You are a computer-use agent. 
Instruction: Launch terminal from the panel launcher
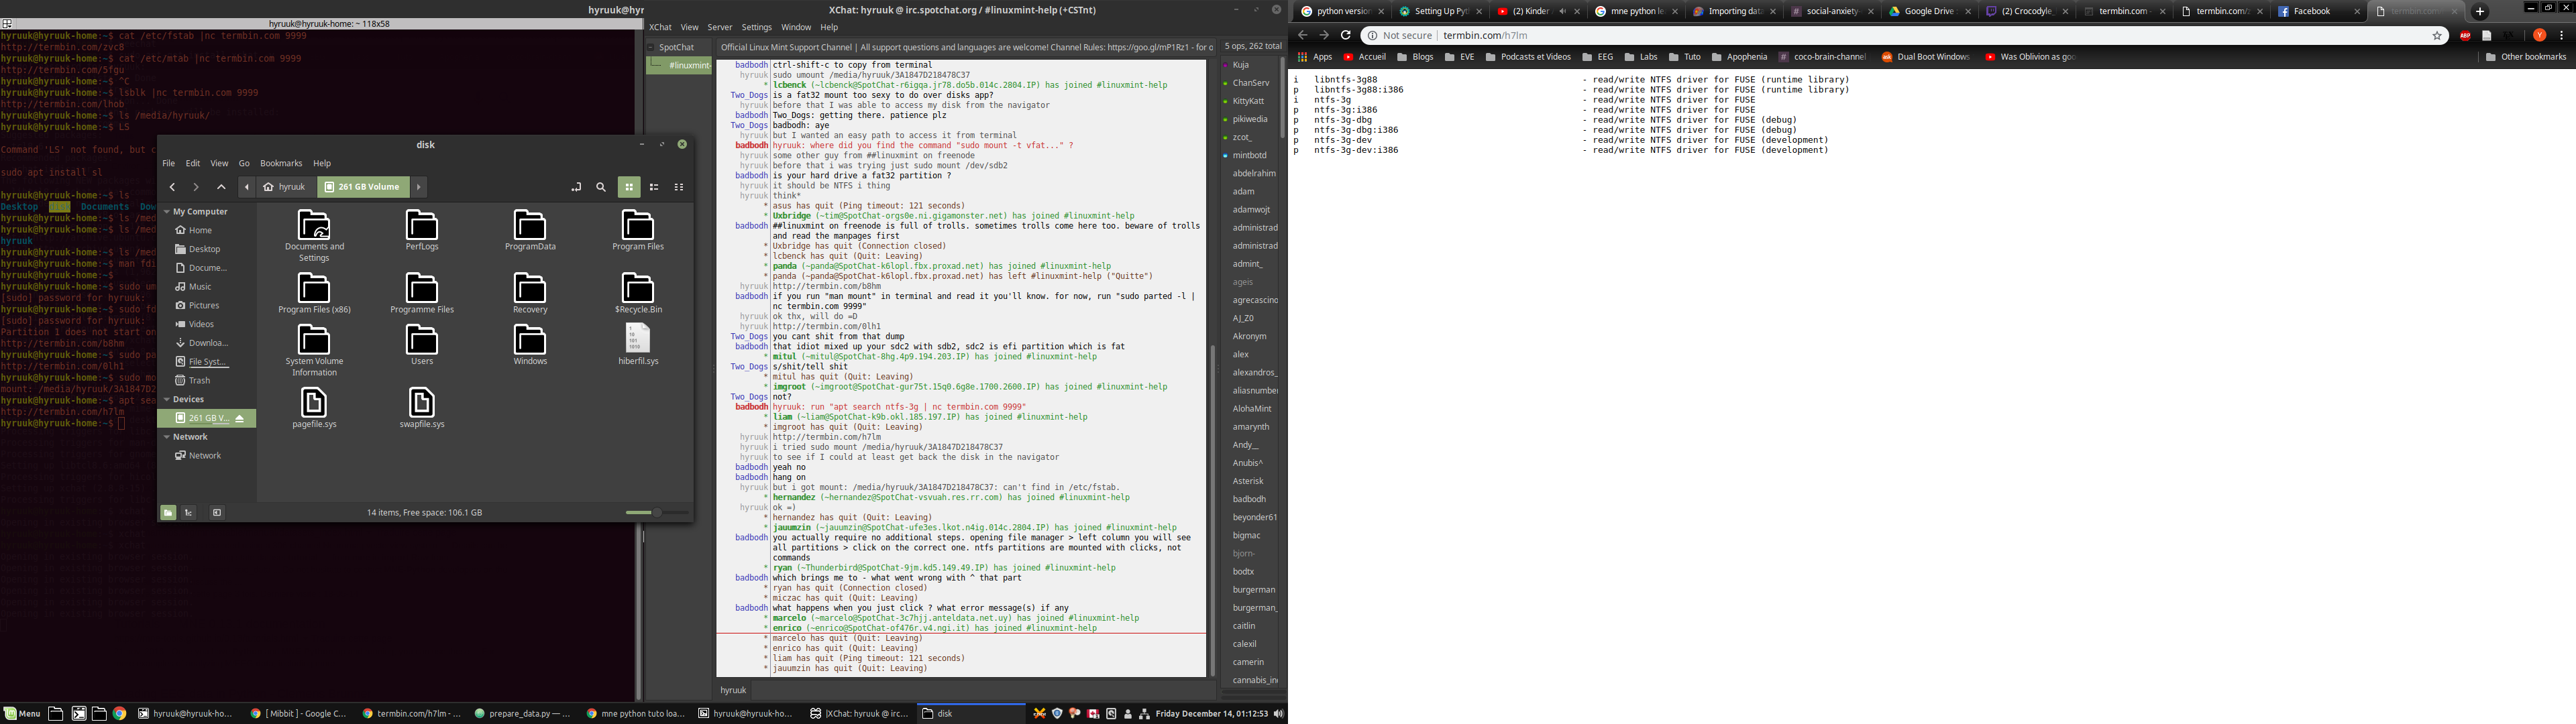(x=78, y=713)
